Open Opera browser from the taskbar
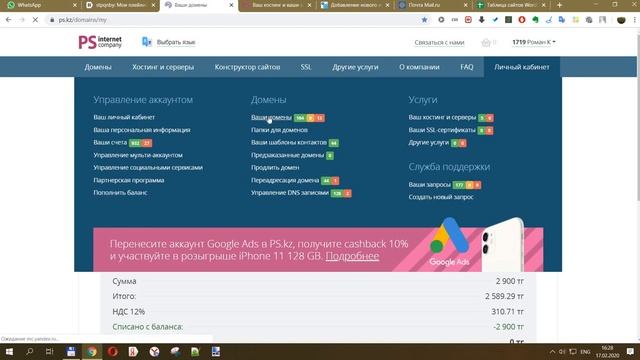This screenshot has height=360, width=640. 113,351
